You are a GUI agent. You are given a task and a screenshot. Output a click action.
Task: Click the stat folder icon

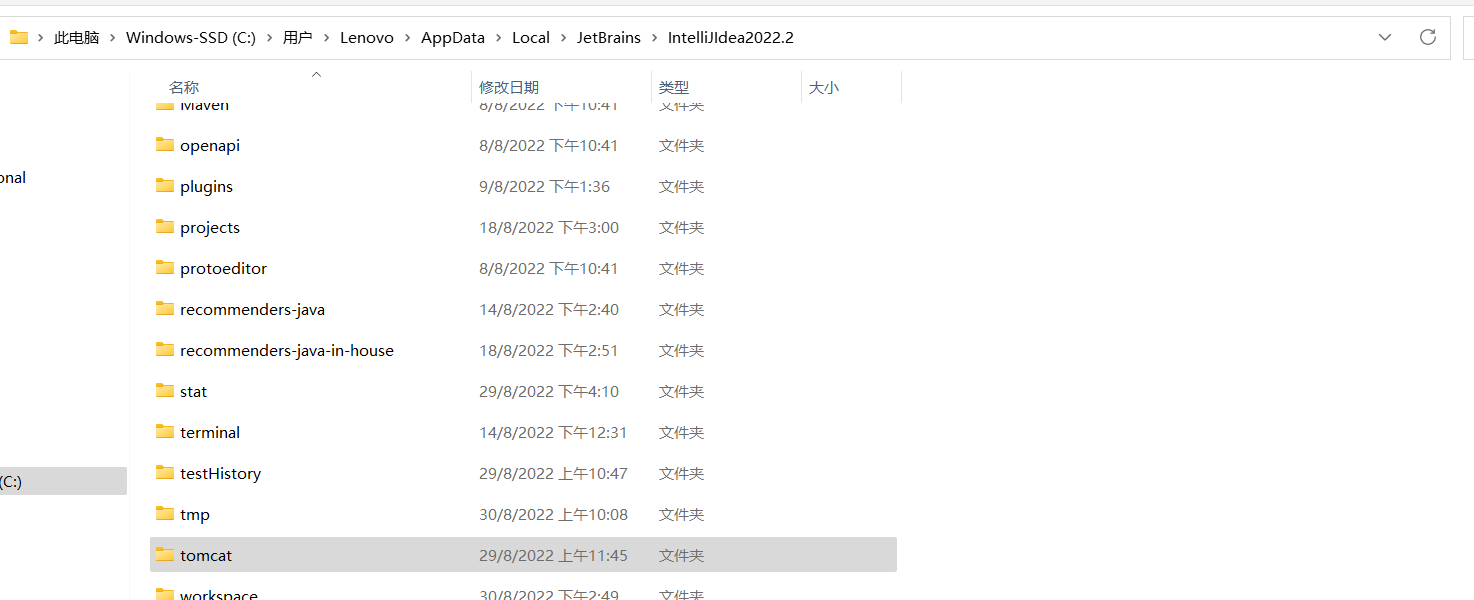[165, 390]
